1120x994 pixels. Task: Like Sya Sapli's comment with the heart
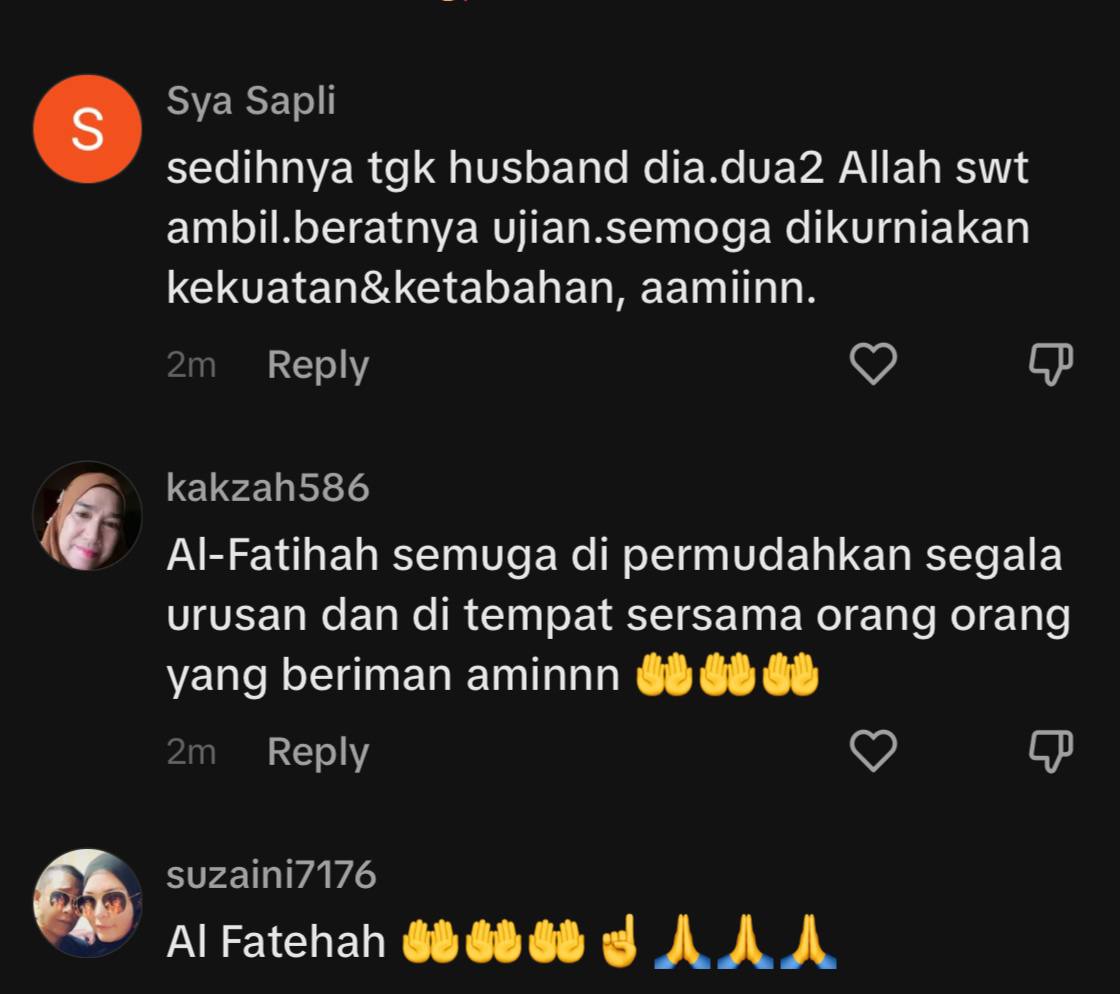pos(873,363)
